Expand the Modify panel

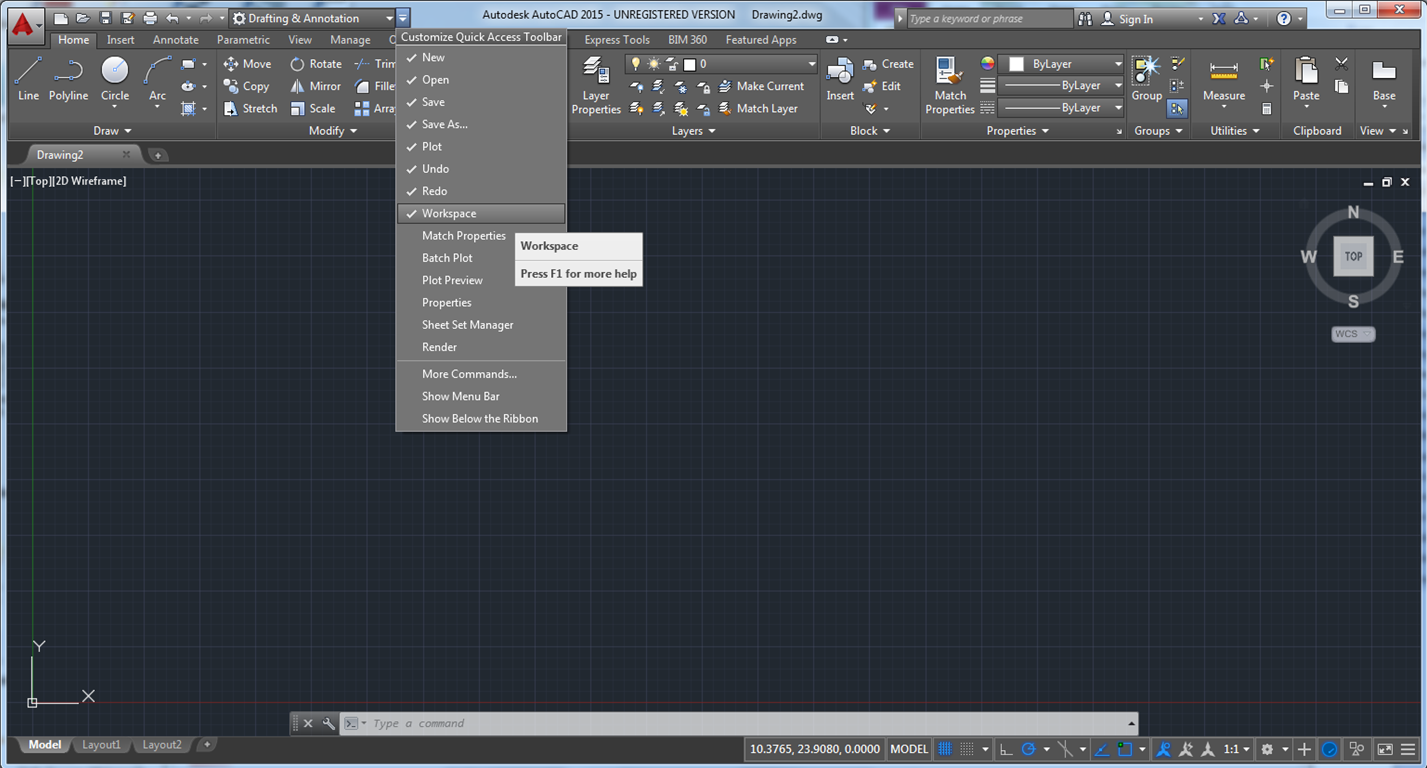point(332,131)
